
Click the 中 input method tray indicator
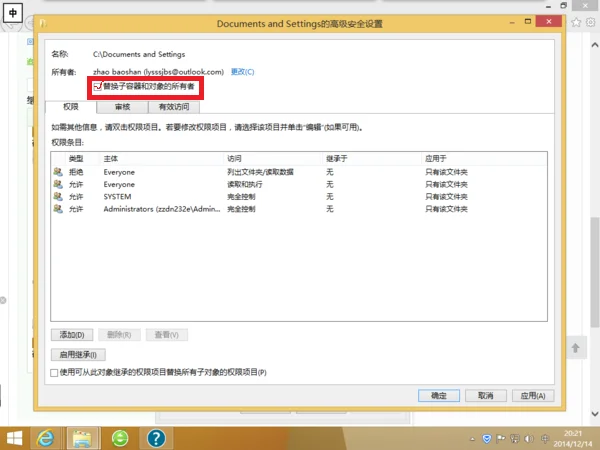click(545, 439)
